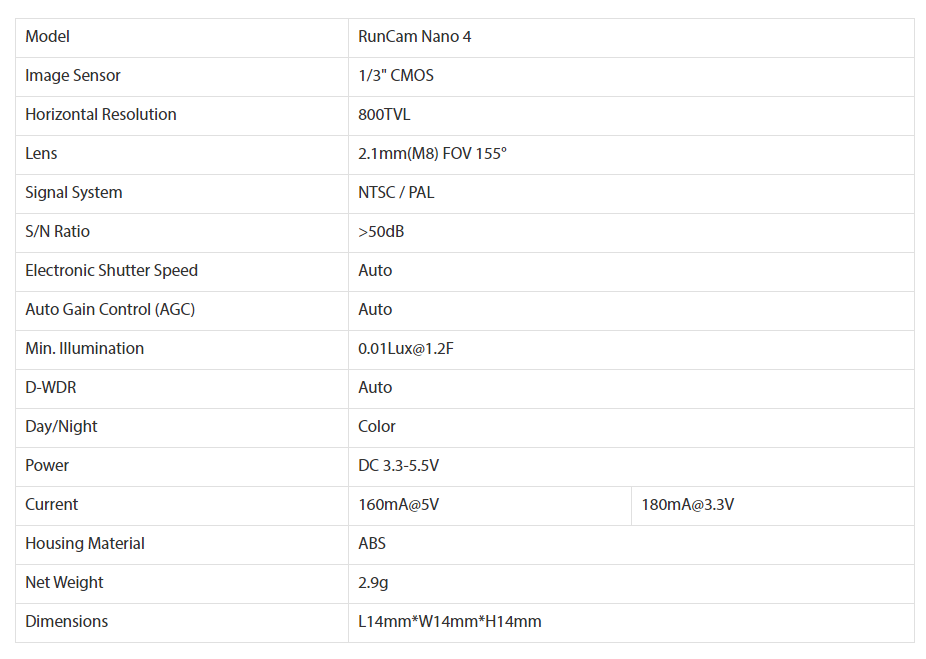Click the "1/3" CMOS" sensor value
926x659 pixels.
[396, 76]
